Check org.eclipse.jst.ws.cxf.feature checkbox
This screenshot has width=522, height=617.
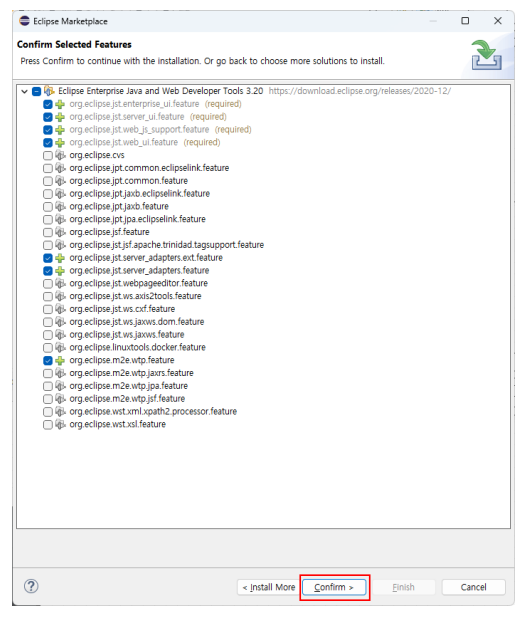point(48,309)
